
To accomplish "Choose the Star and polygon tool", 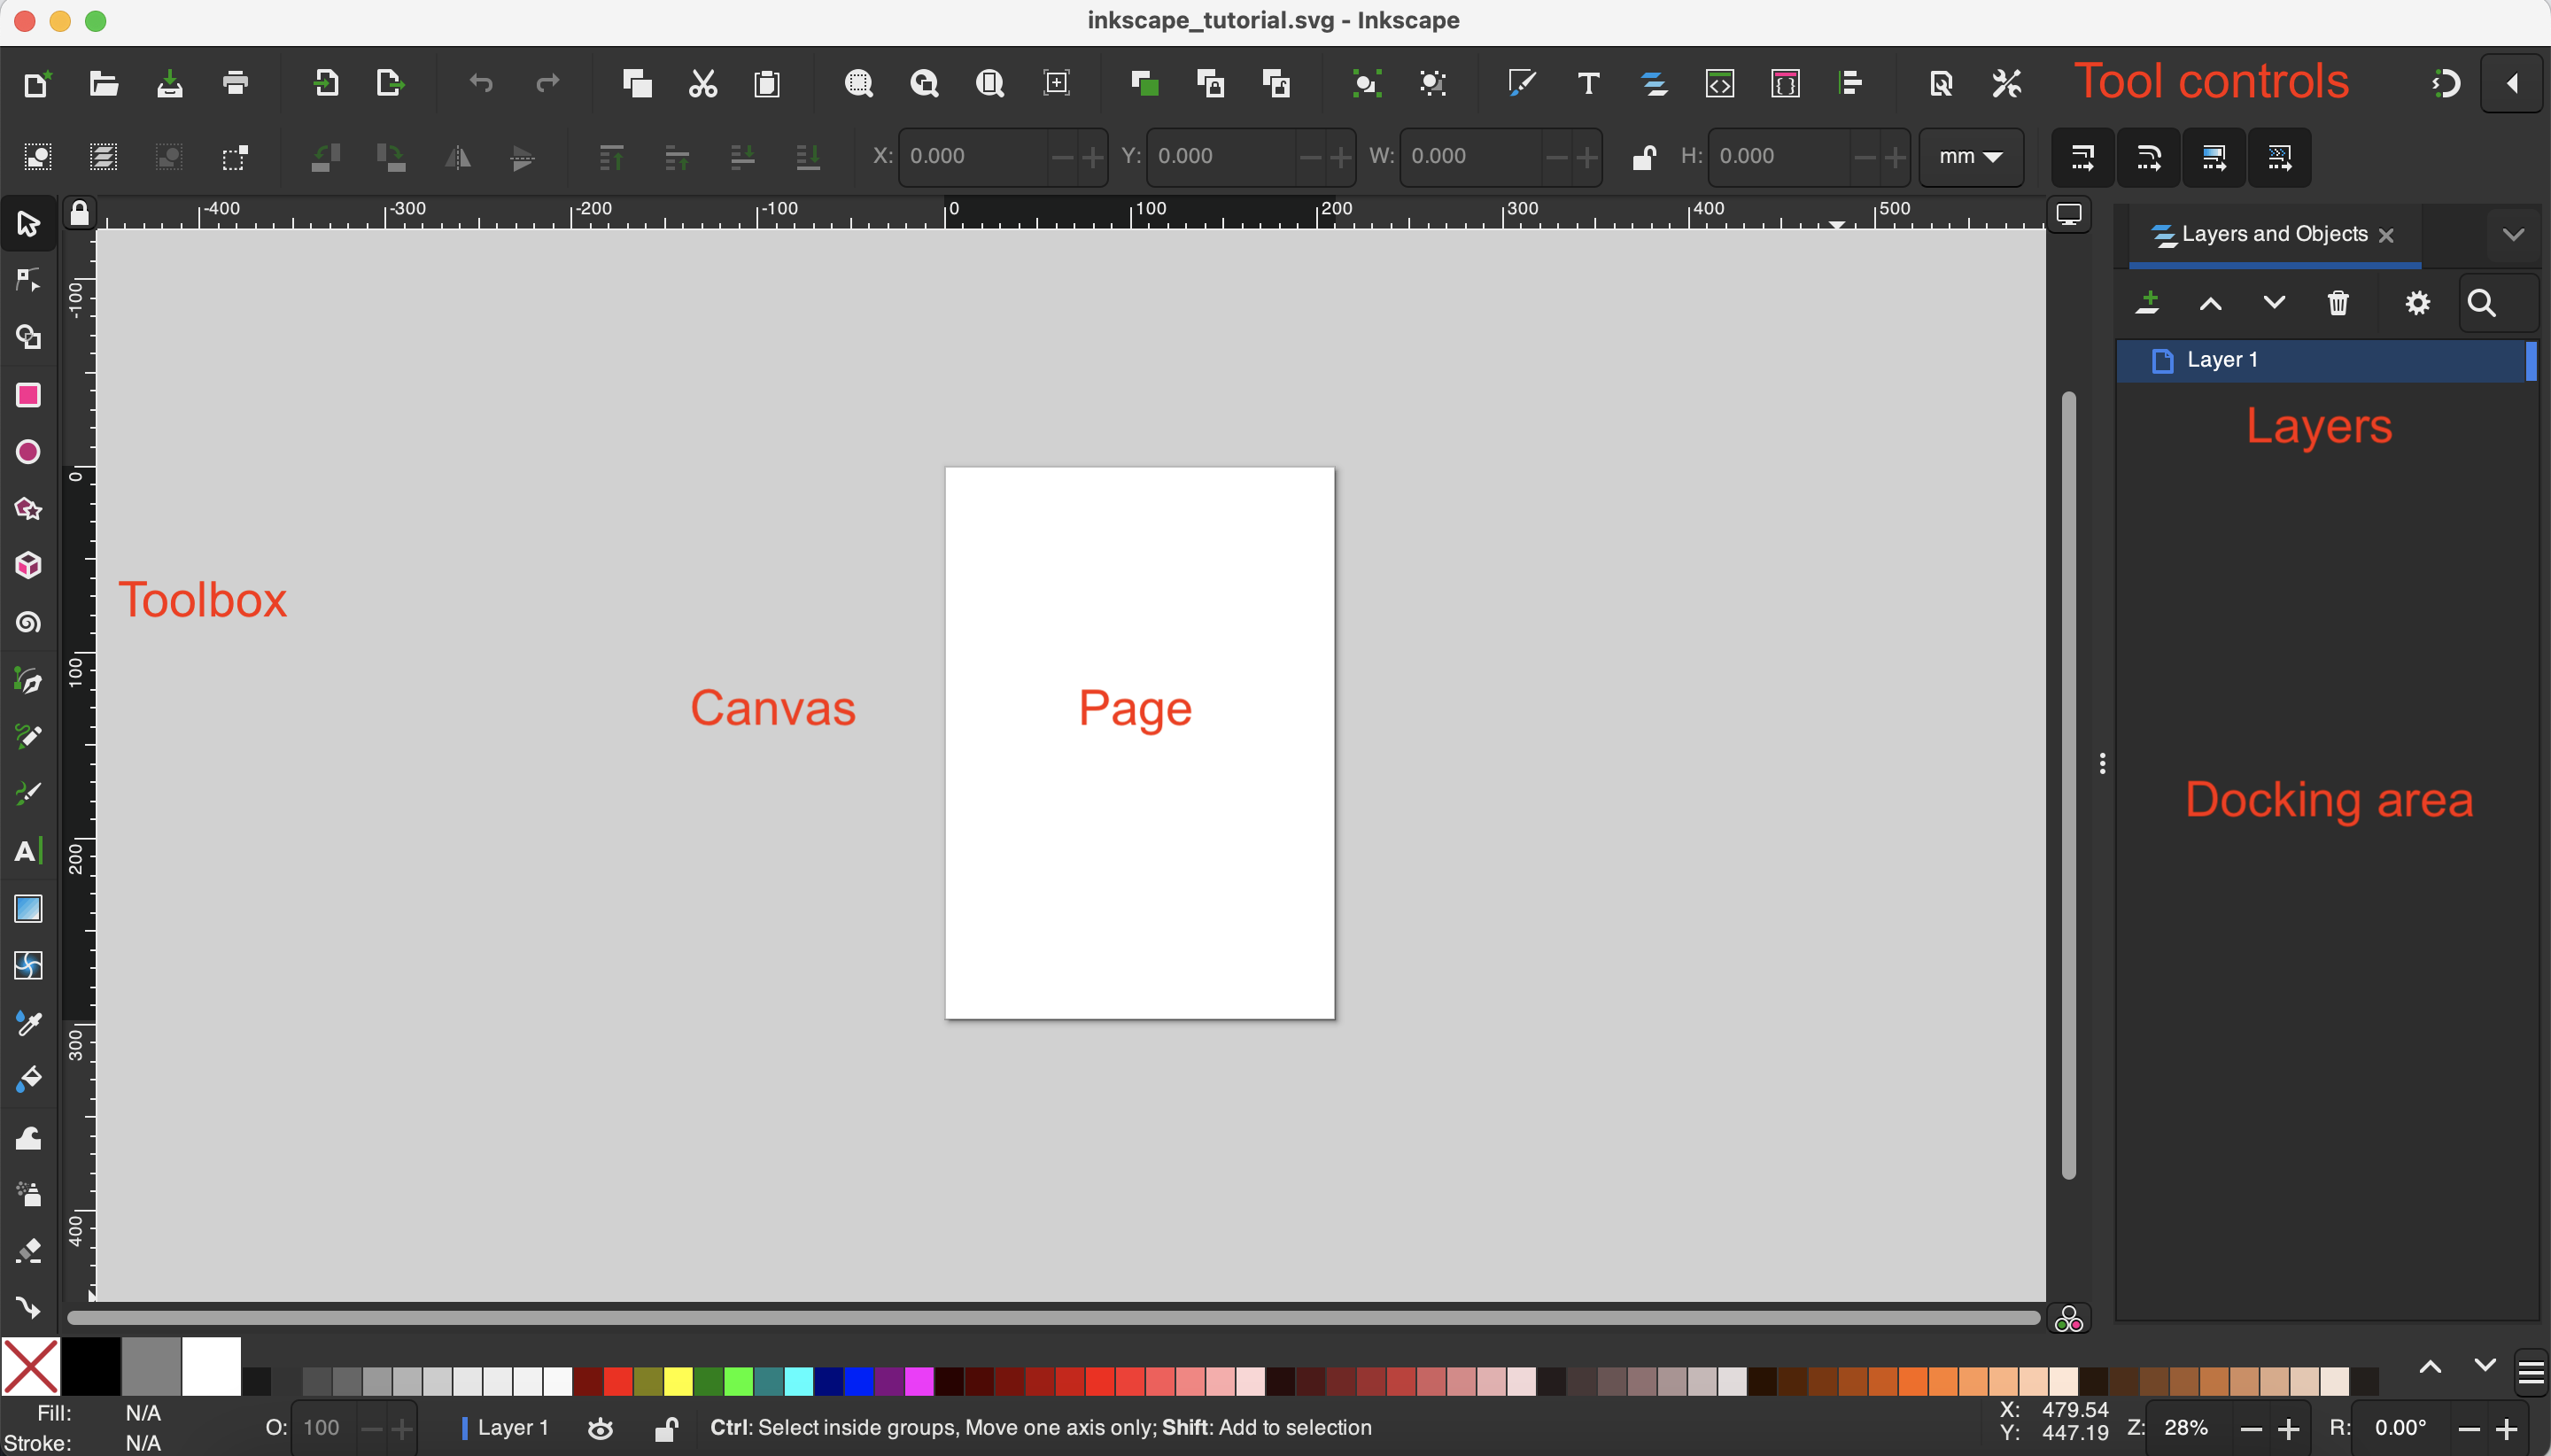I will 28,509.
